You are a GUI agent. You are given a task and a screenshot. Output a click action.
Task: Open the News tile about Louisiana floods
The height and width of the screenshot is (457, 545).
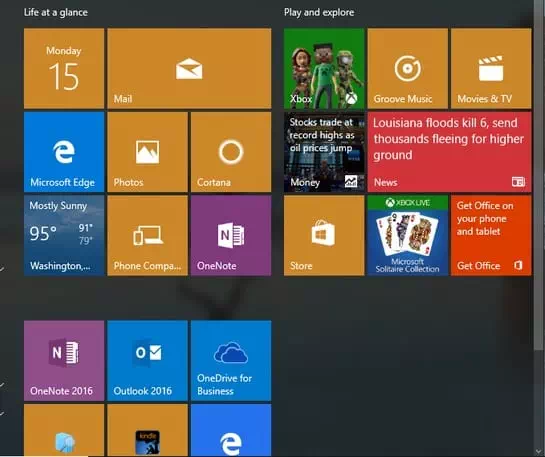pos(449,152)
